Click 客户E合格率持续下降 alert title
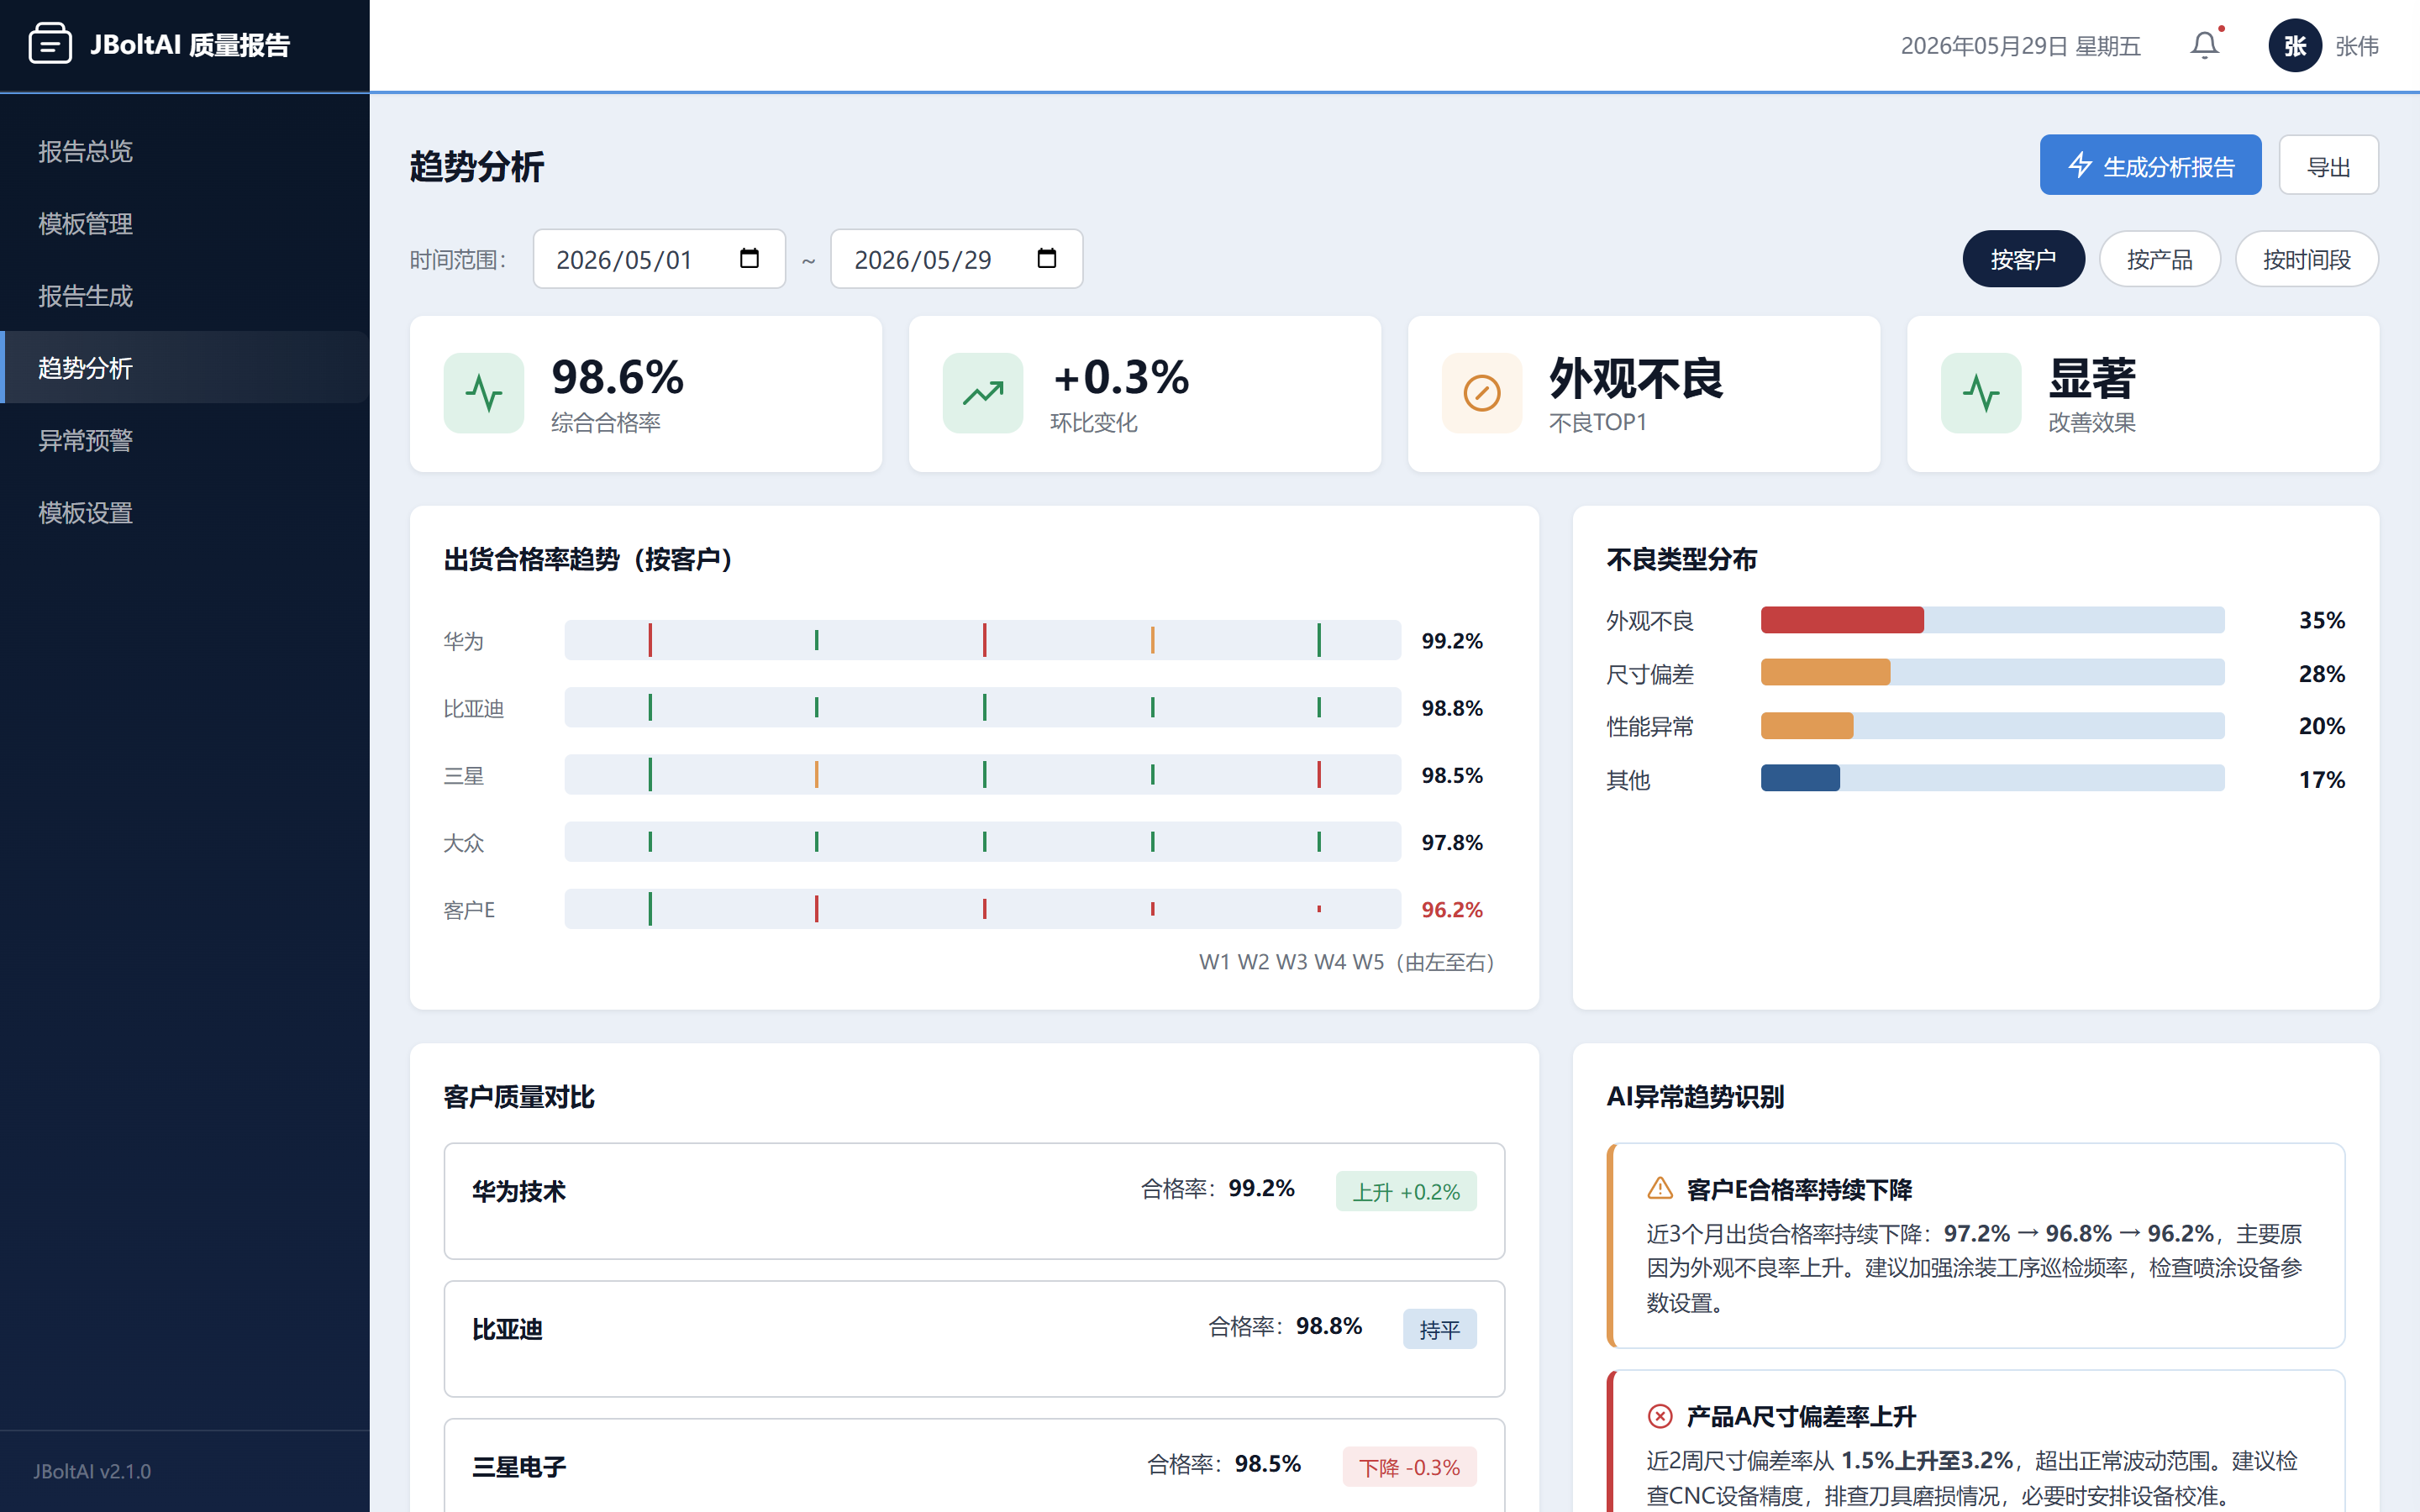The image size is (2420, 1512). tap(1799, 1189)
